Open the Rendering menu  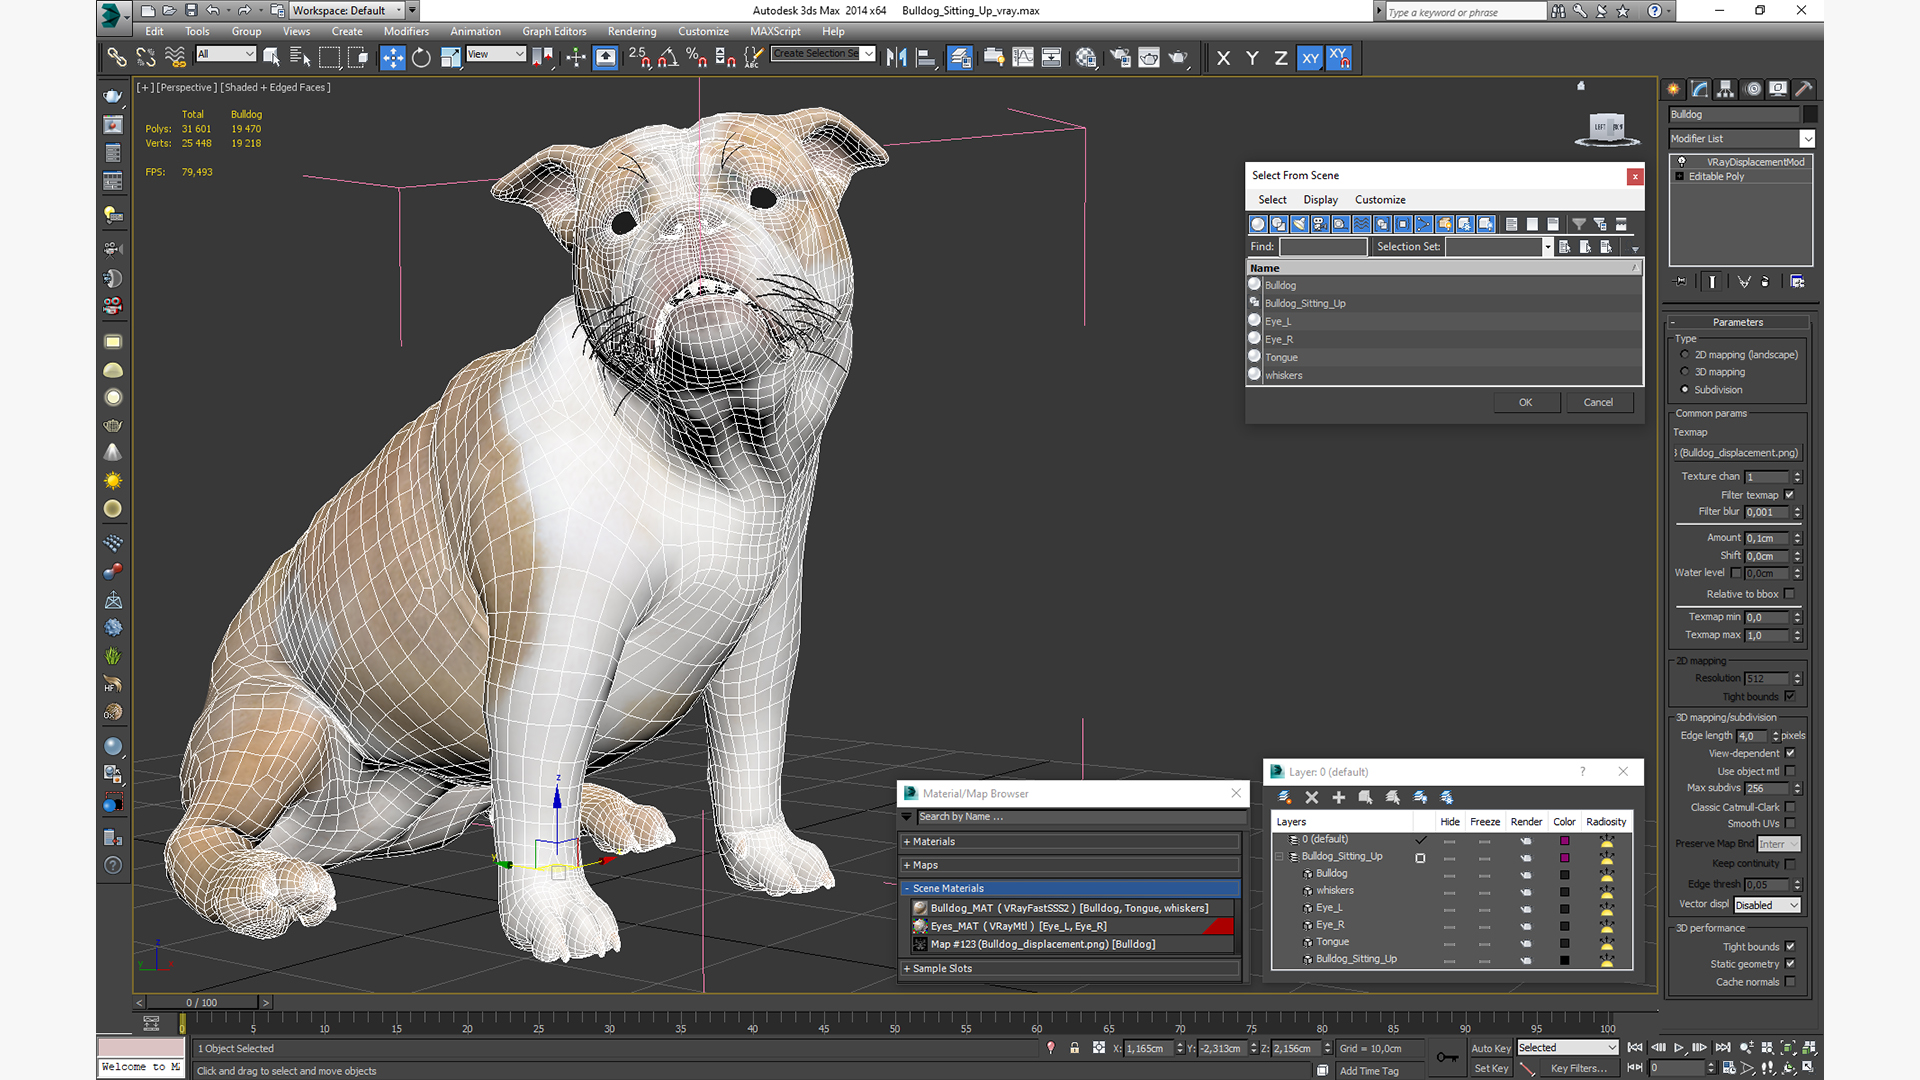632,31
